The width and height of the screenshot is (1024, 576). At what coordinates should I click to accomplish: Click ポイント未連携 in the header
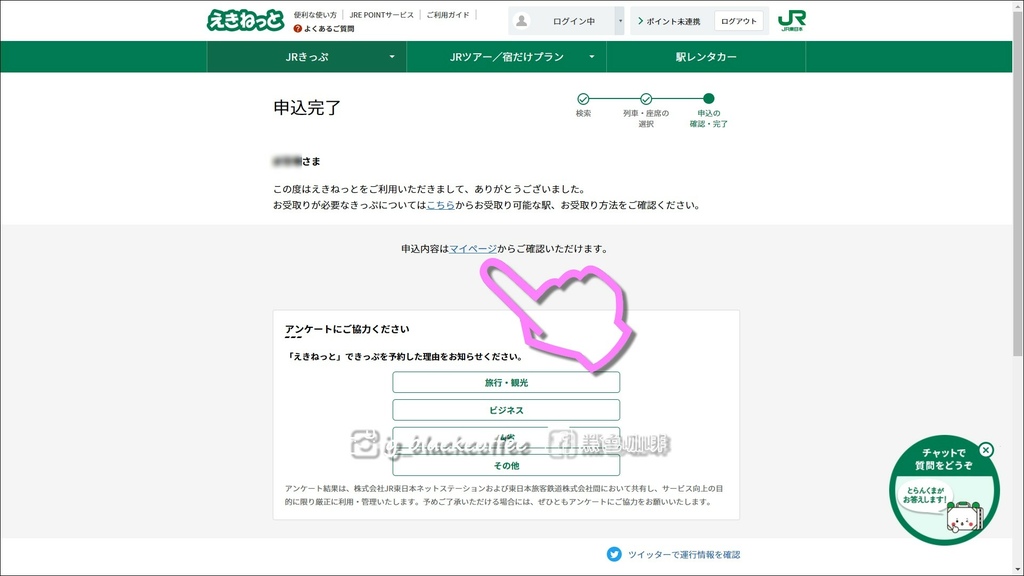tap(671, 19)
